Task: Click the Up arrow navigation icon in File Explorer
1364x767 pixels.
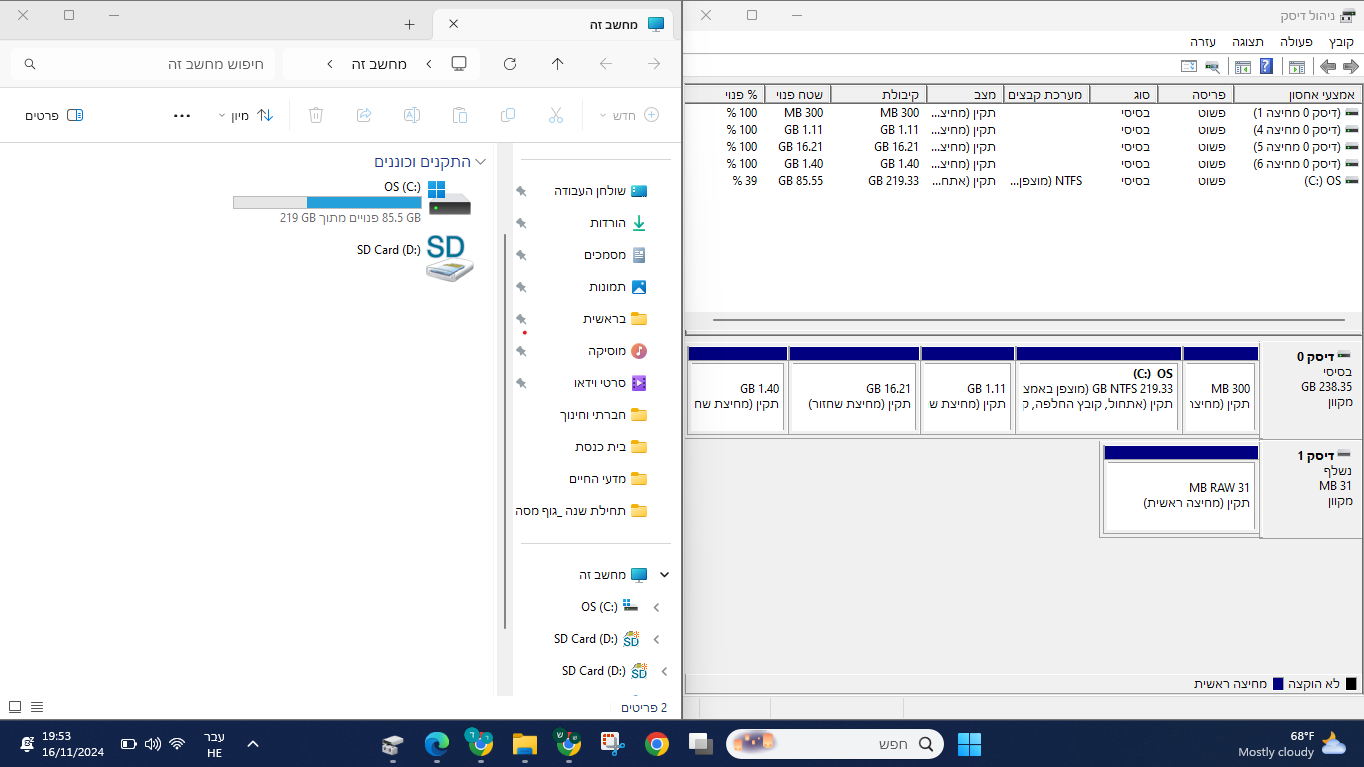Action: pyautogui.click(x=558, y=64)
